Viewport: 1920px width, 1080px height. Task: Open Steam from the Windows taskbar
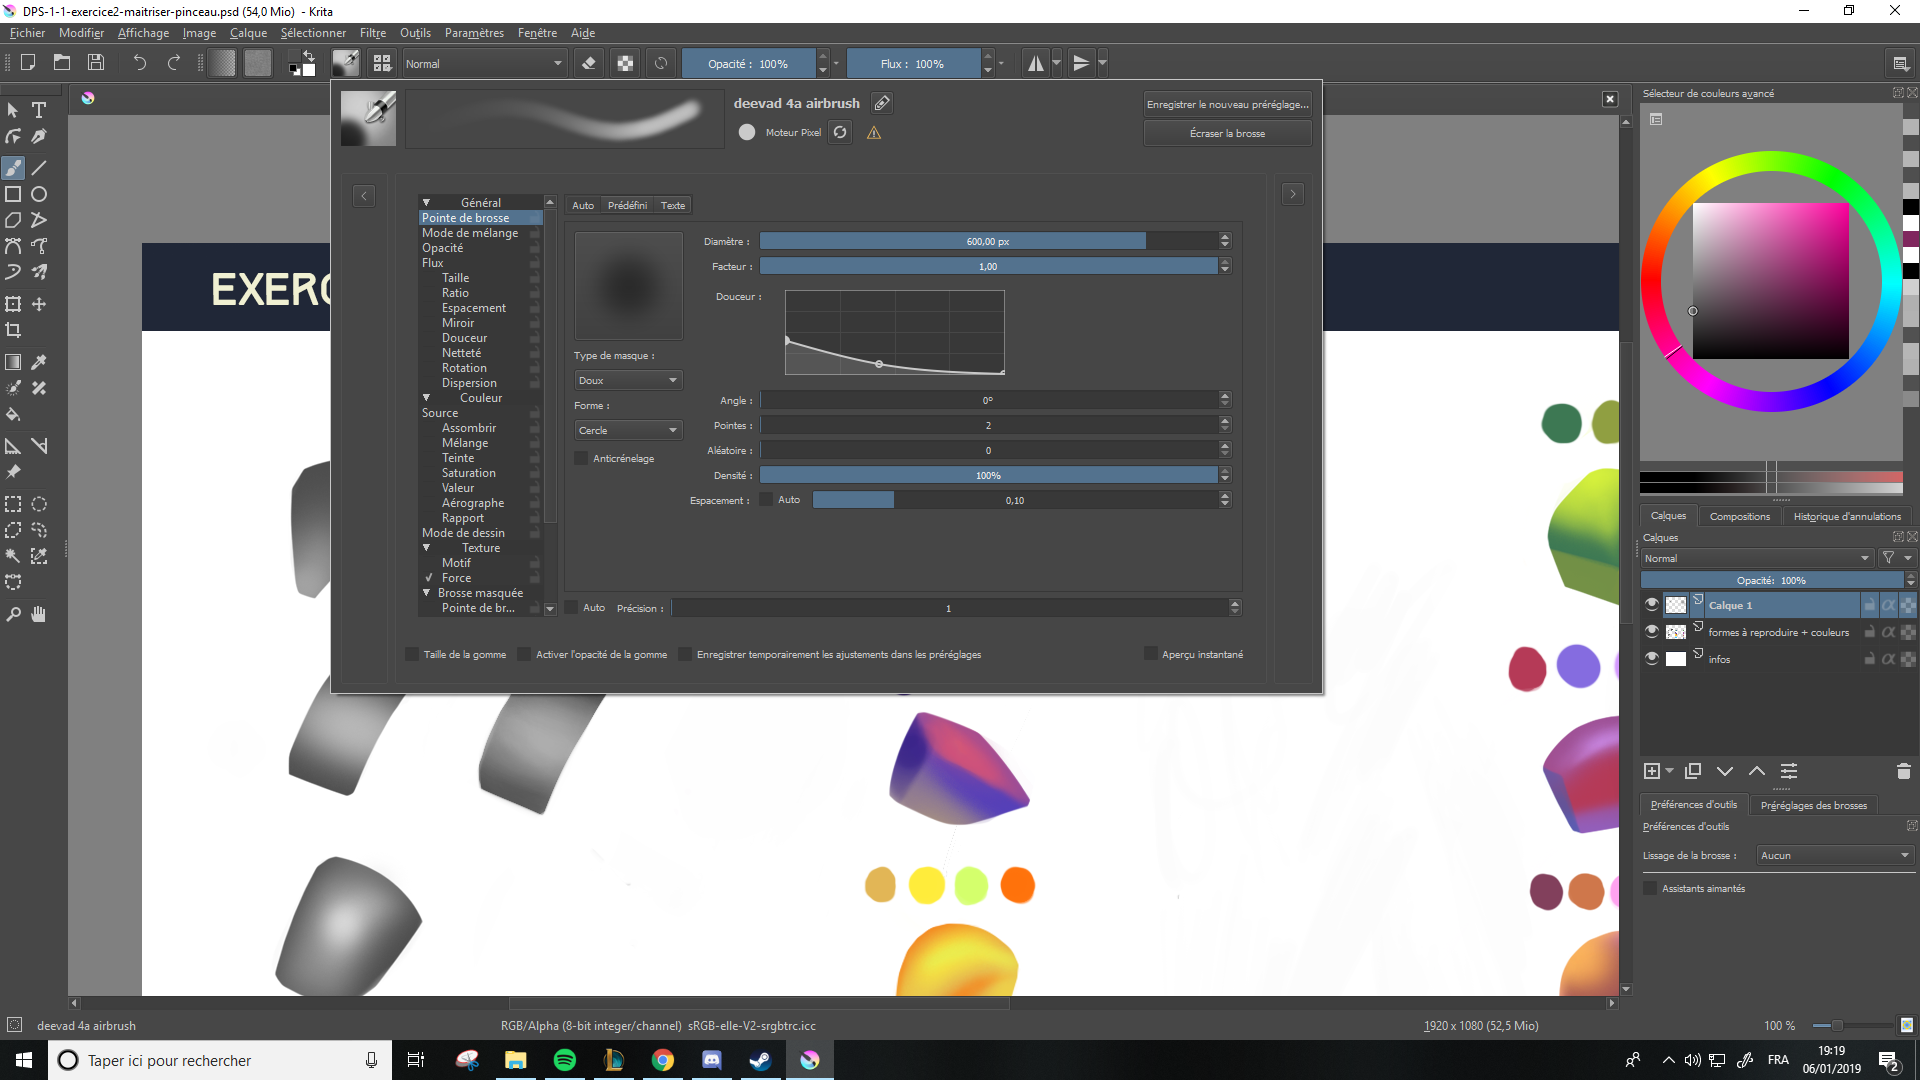click(x=760, y=1060)
